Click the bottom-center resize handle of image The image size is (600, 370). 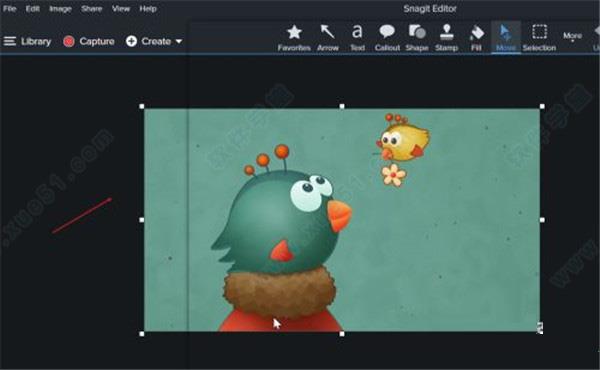pos(342,334)
